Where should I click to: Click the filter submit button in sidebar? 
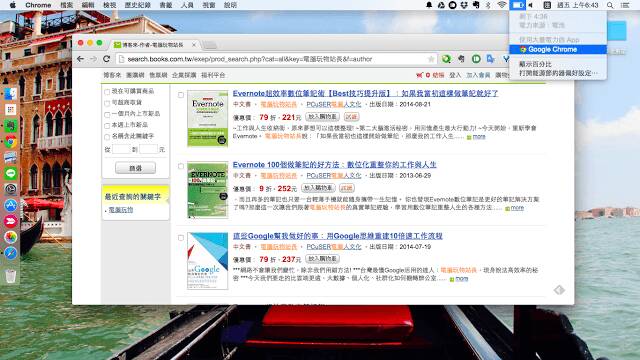[x=135, y=168]
